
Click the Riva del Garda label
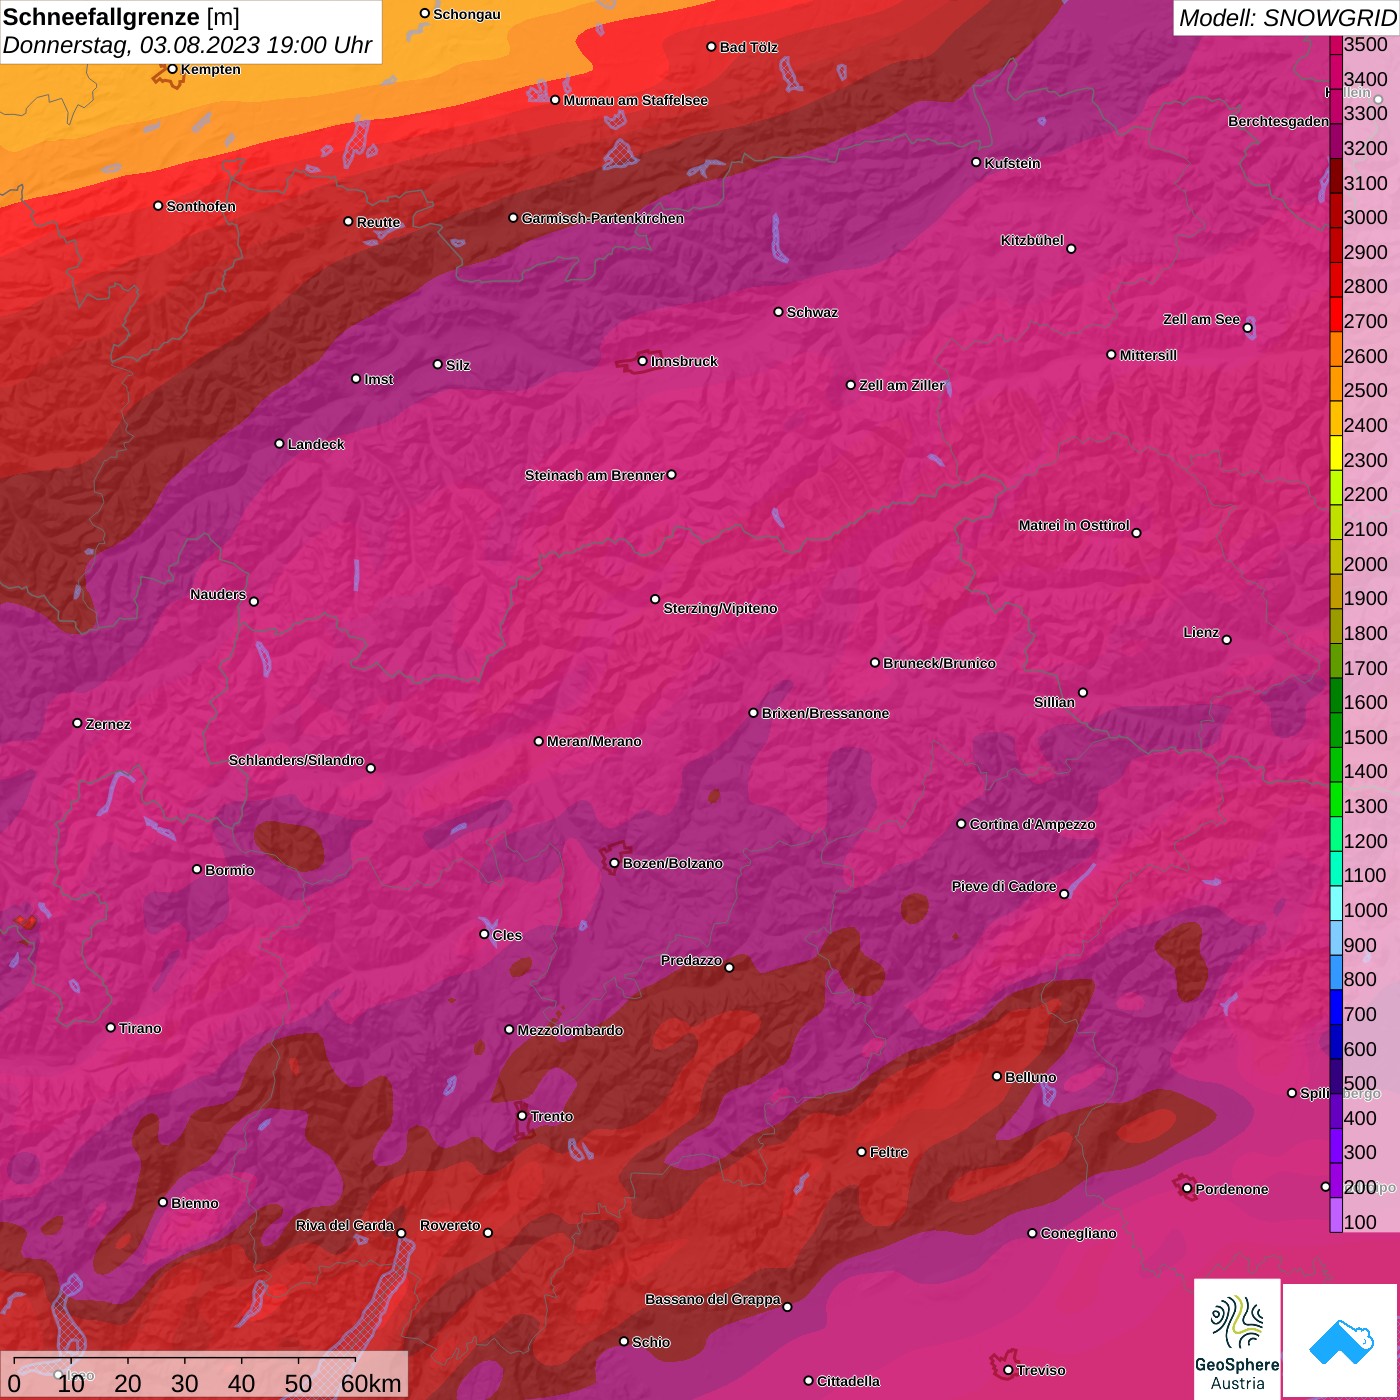tap(345, 1225)
